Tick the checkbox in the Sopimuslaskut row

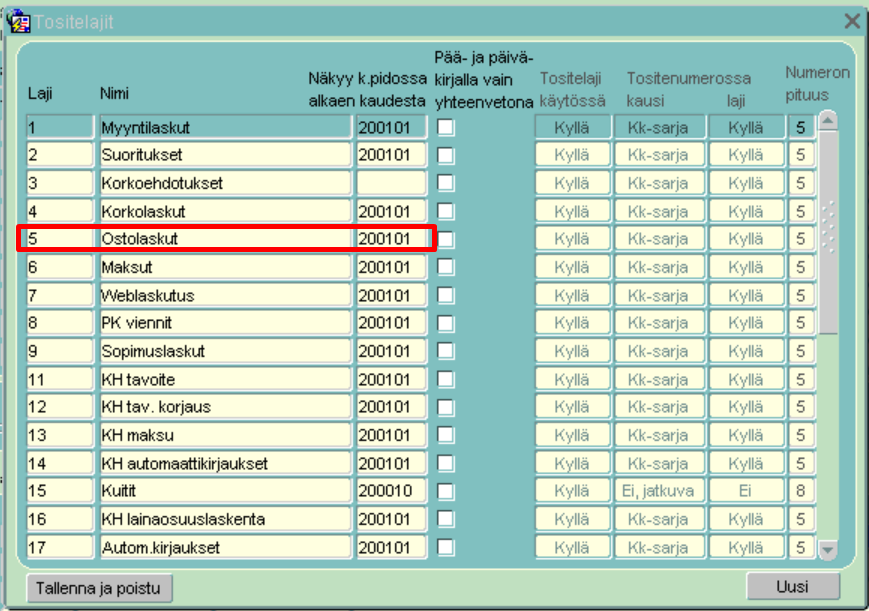click(446, 351)
